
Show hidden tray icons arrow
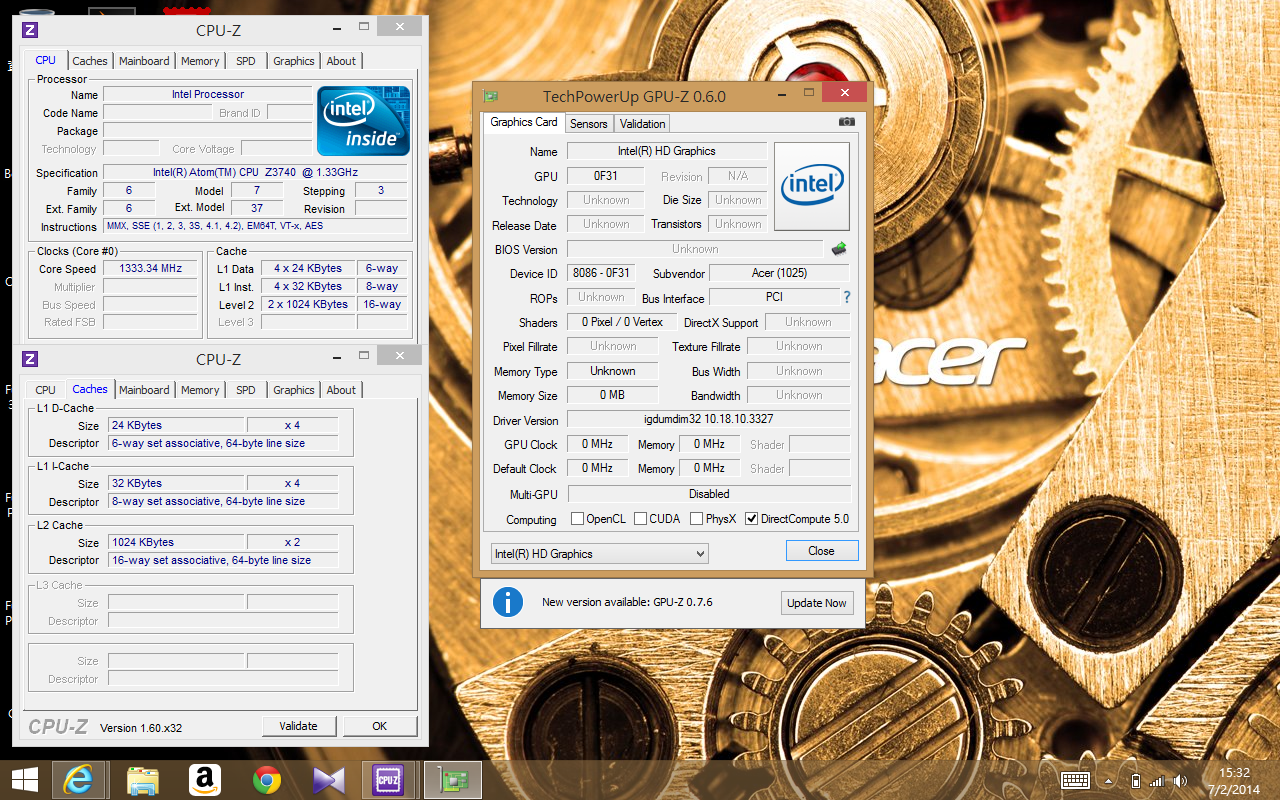click(1109, 781)
